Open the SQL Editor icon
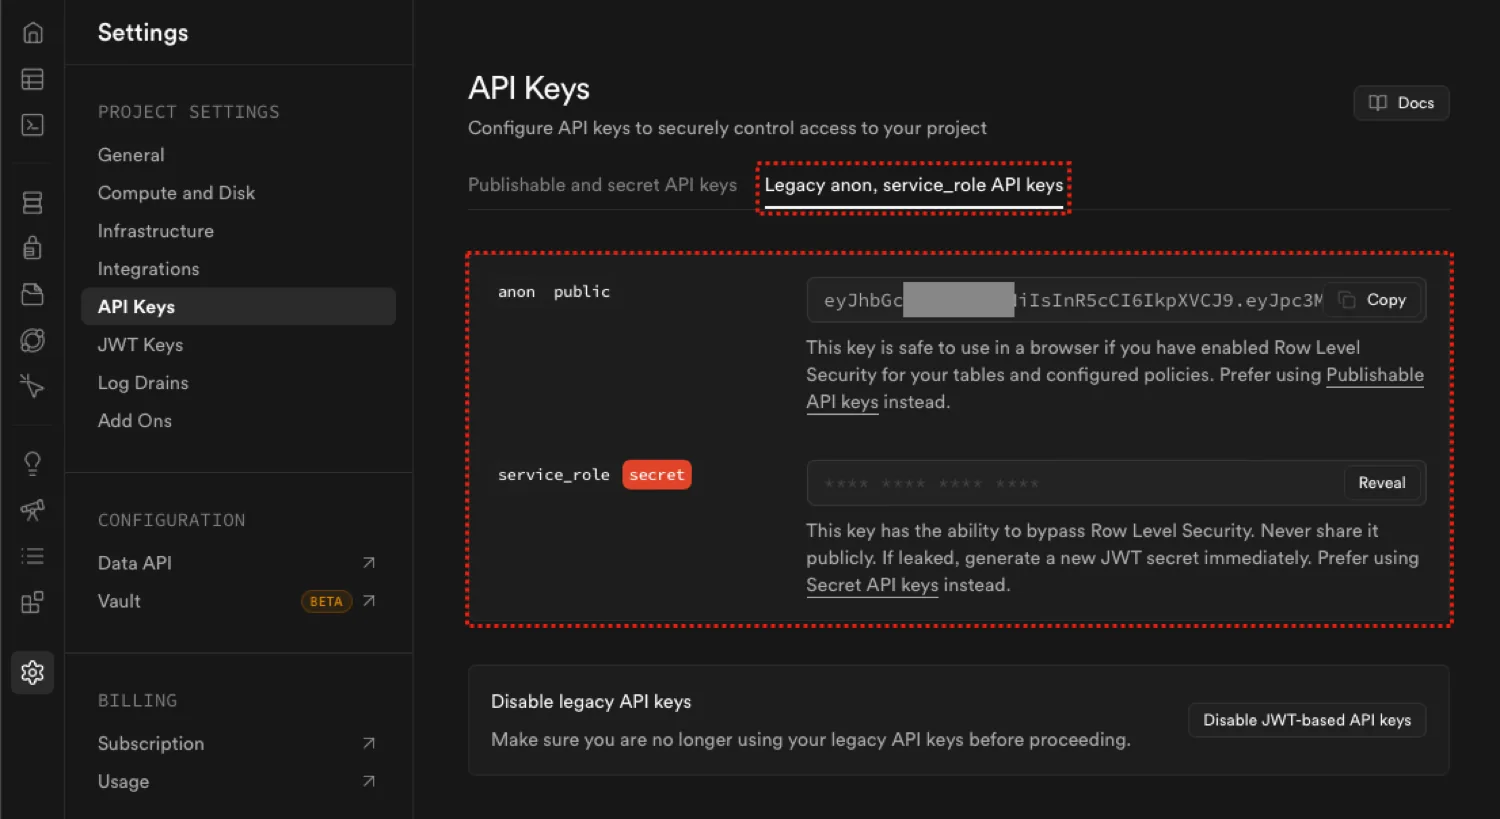The height and width of the screenshot is (819, 1500). click(32, 124)
